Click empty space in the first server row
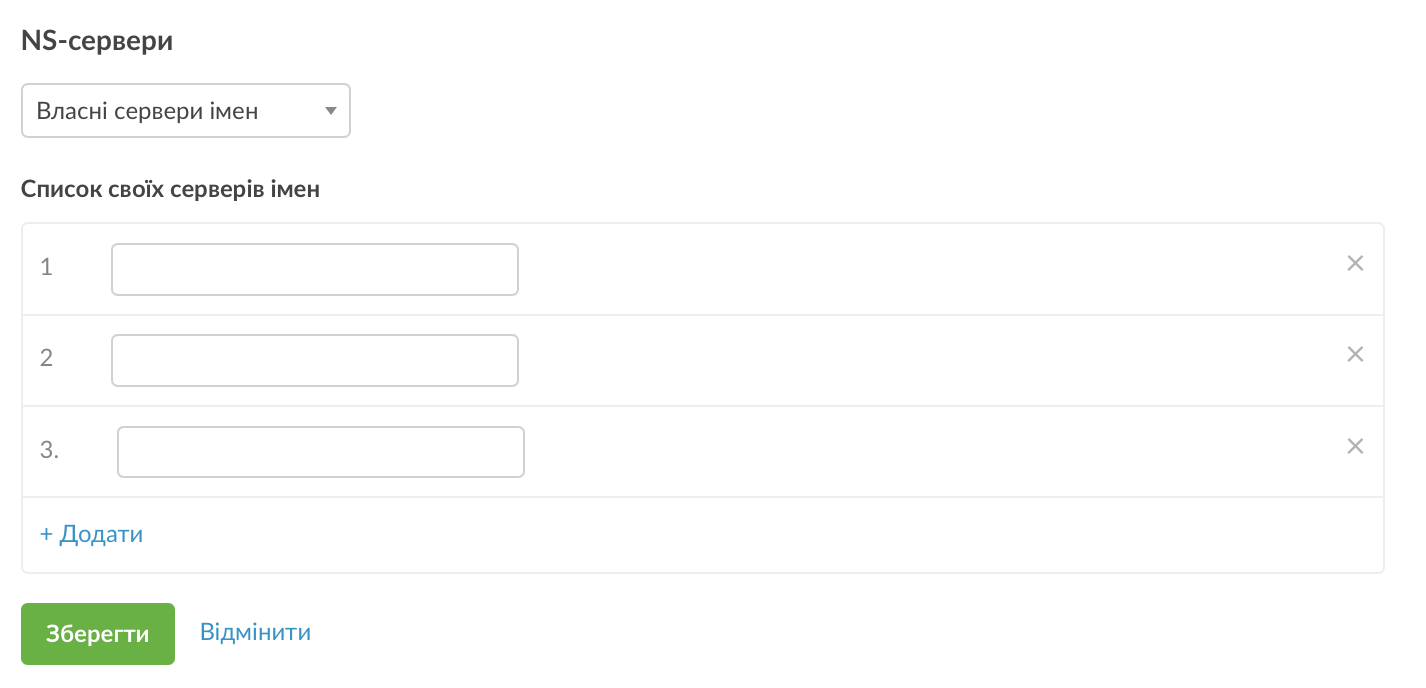 [900, 269]
